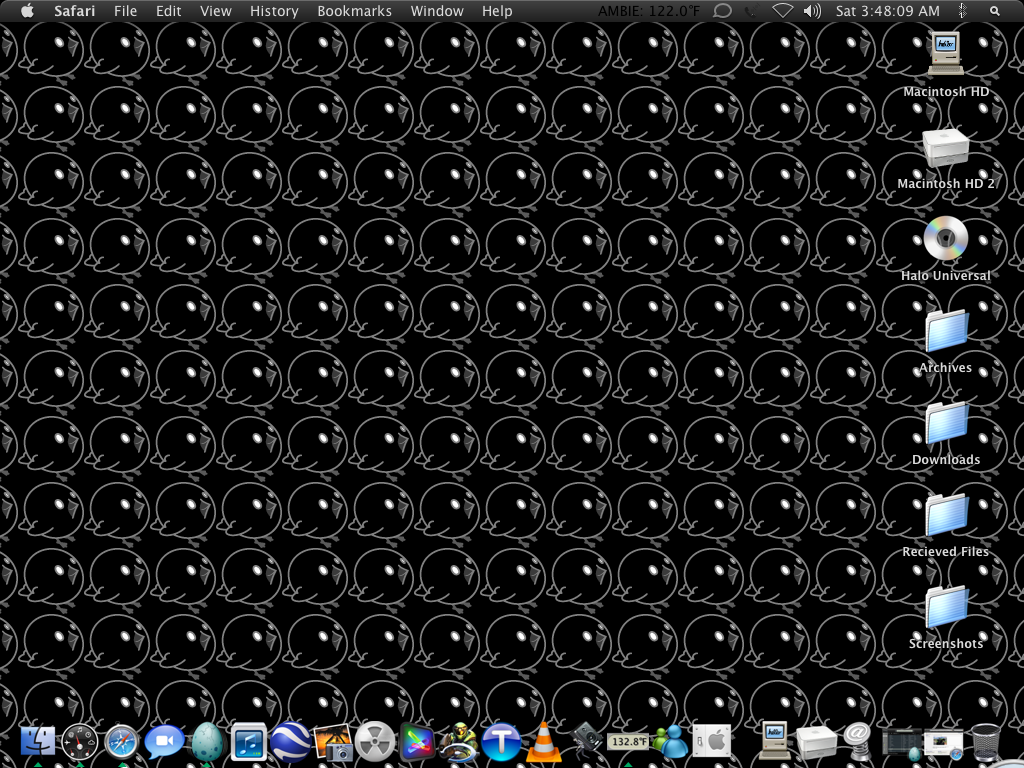Open the File menu
This screenshot has width=1024, height=768.
(125, 11)
